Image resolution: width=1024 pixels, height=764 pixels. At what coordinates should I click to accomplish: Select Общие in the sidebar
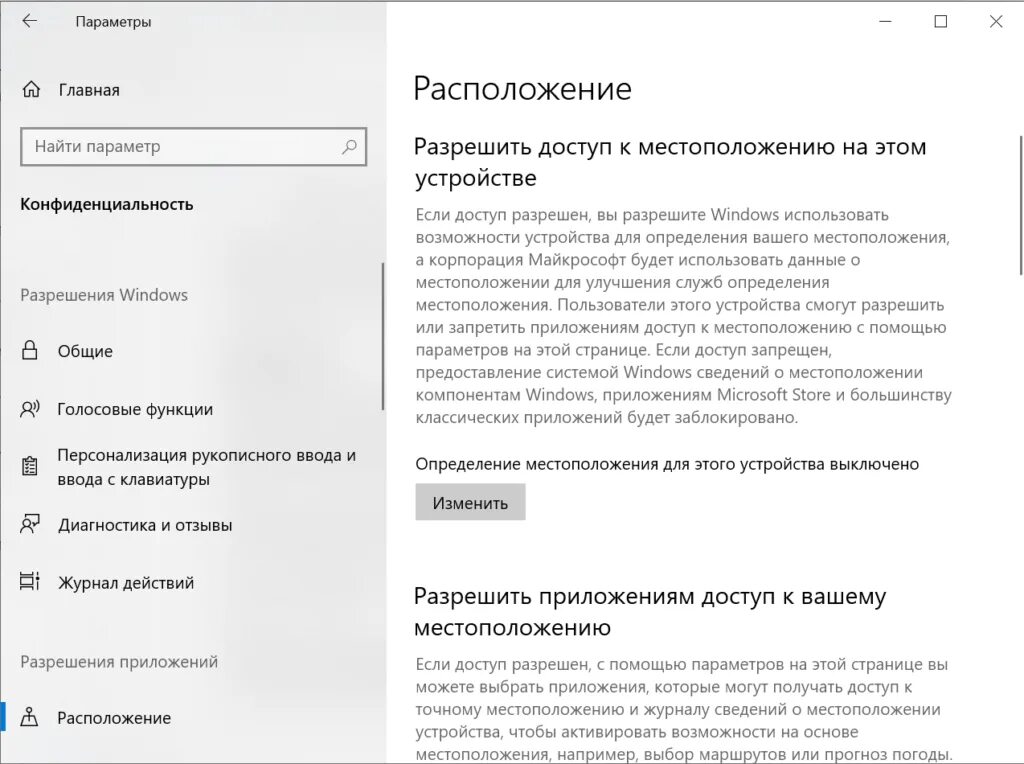pos(85,351)
